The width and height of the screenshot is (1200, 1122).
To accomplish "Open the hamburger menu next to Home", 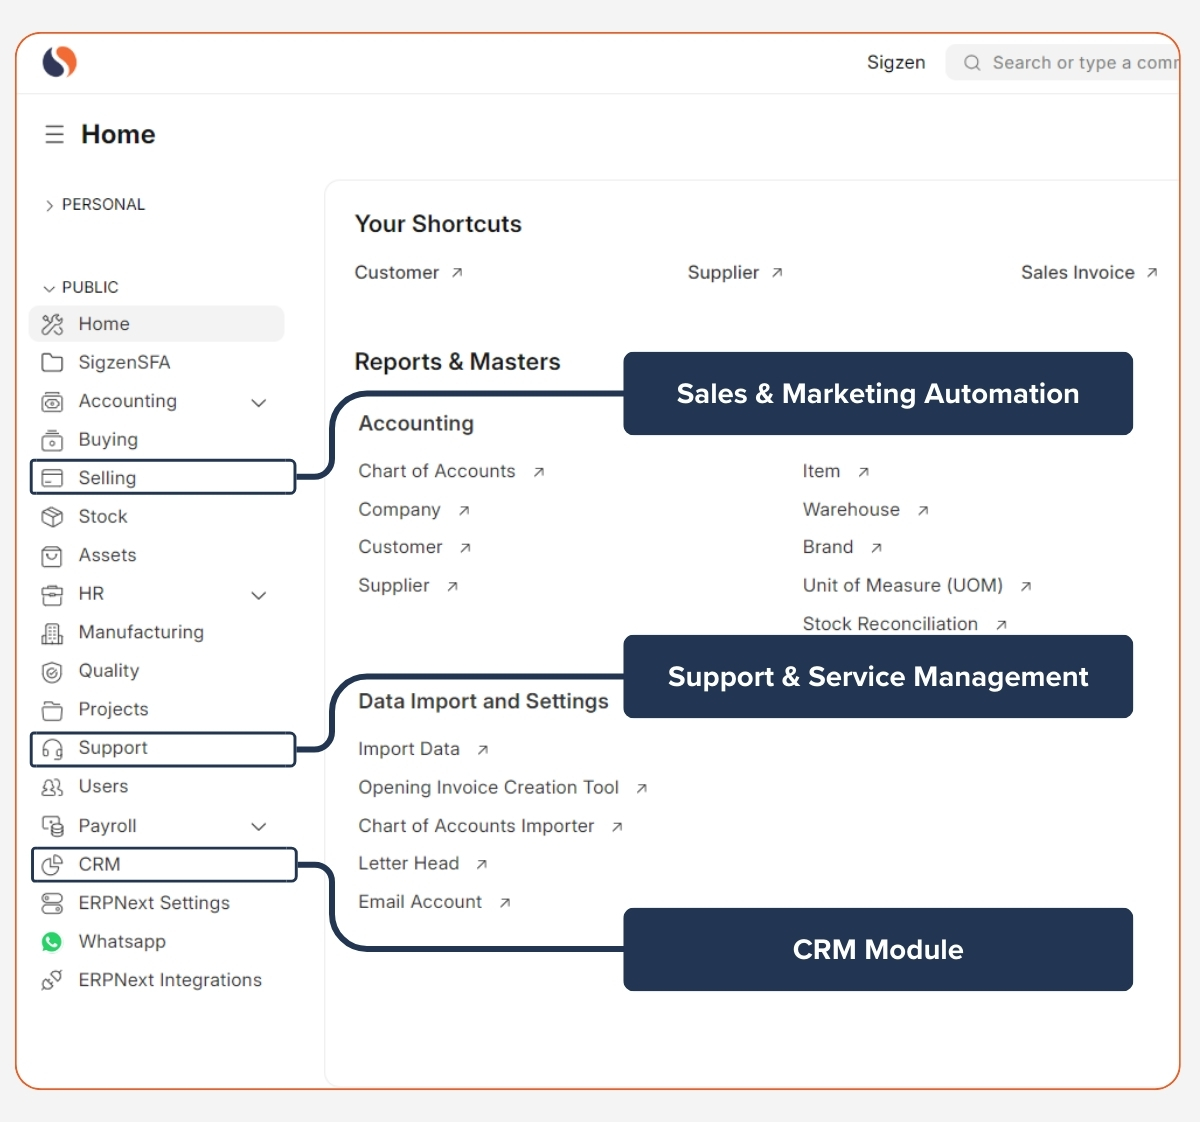I will [54, 133].
